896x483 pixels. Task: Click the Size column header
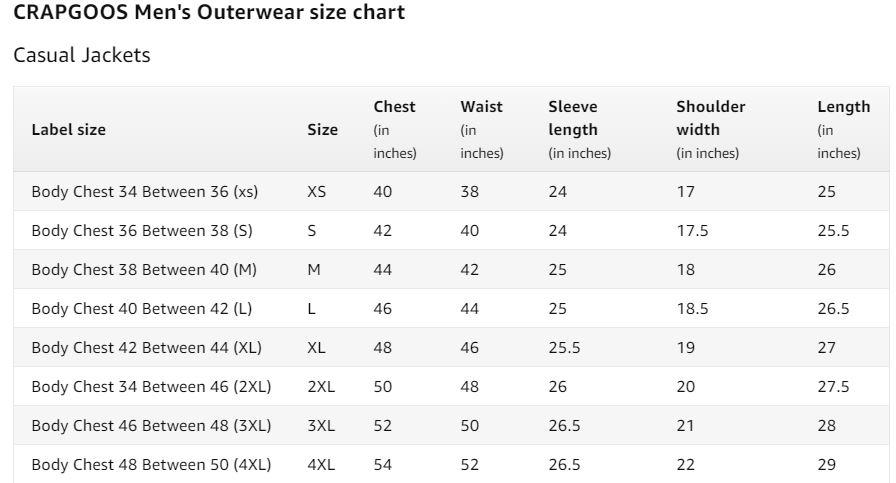322,129
